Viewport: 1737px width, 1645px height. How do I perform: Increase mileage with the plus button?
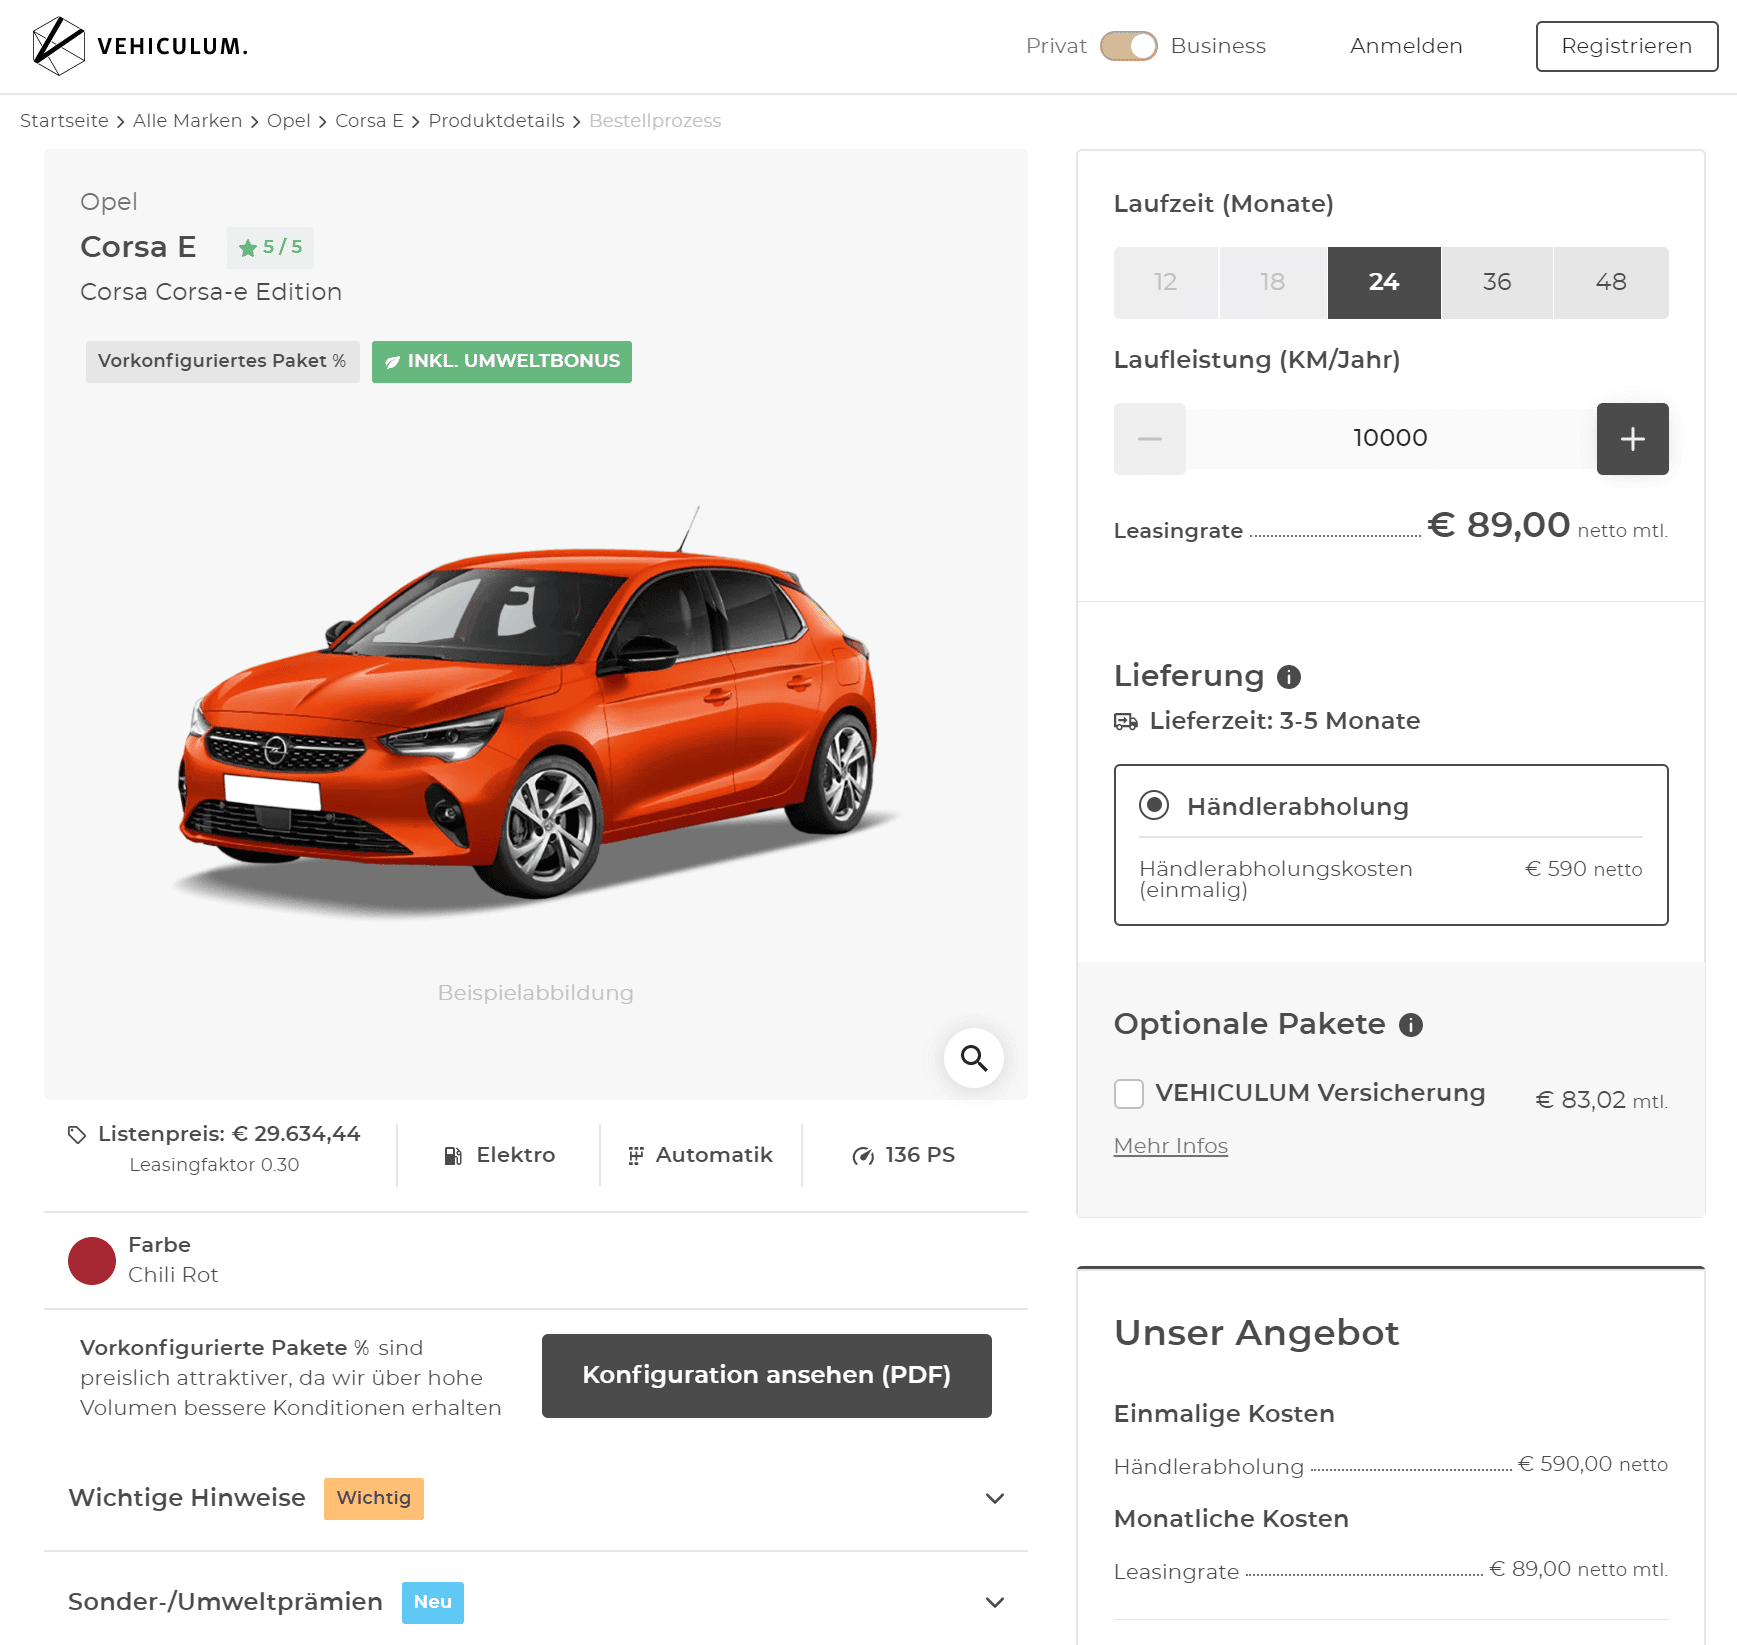point(1632,439)
